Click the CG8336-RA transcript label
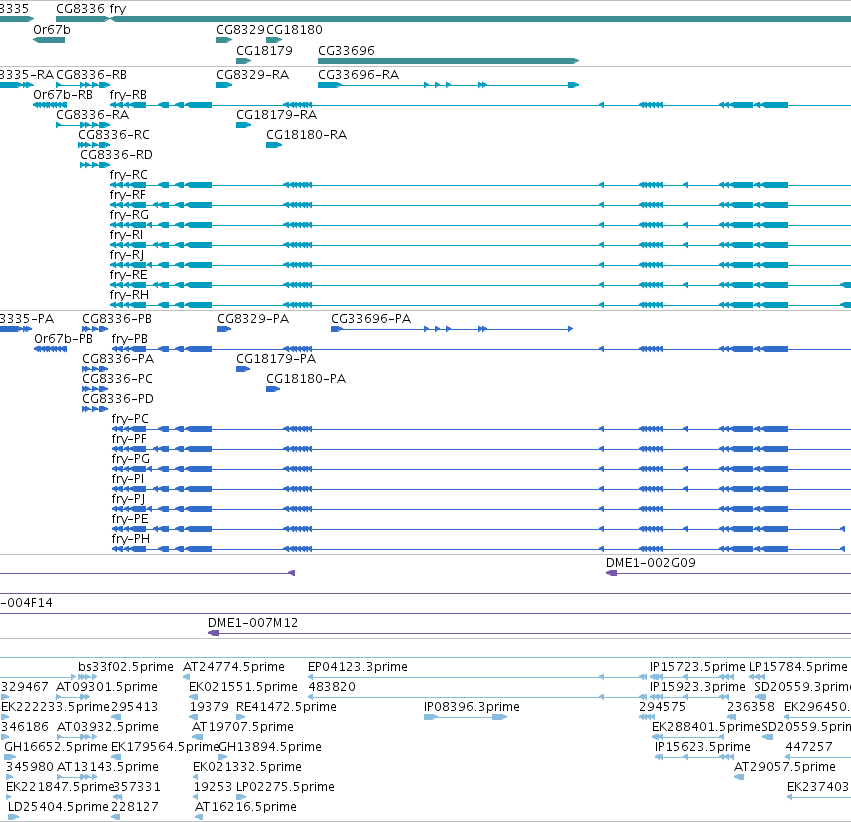 tap(93, 114)
